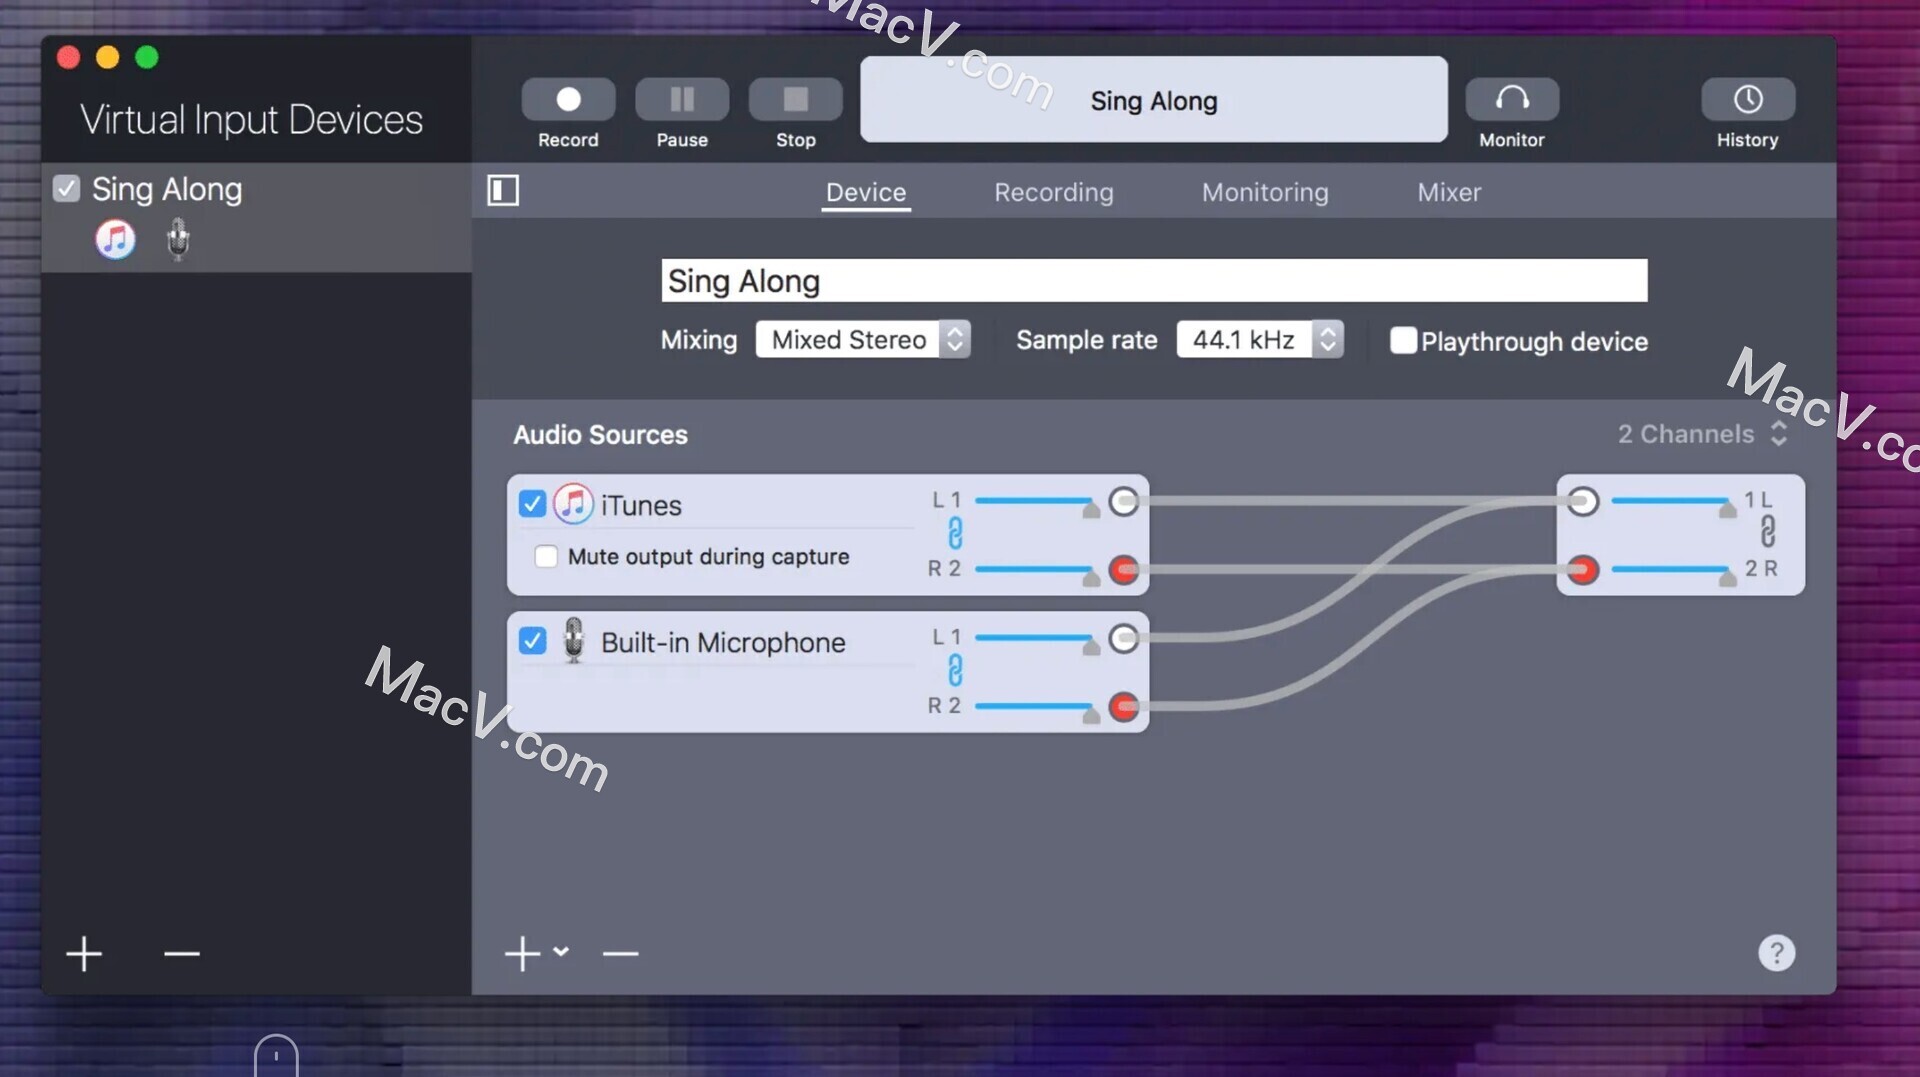Switch to the Recording tab
Viewport: 1920px width, 1077px height.
coord(1054,192)
